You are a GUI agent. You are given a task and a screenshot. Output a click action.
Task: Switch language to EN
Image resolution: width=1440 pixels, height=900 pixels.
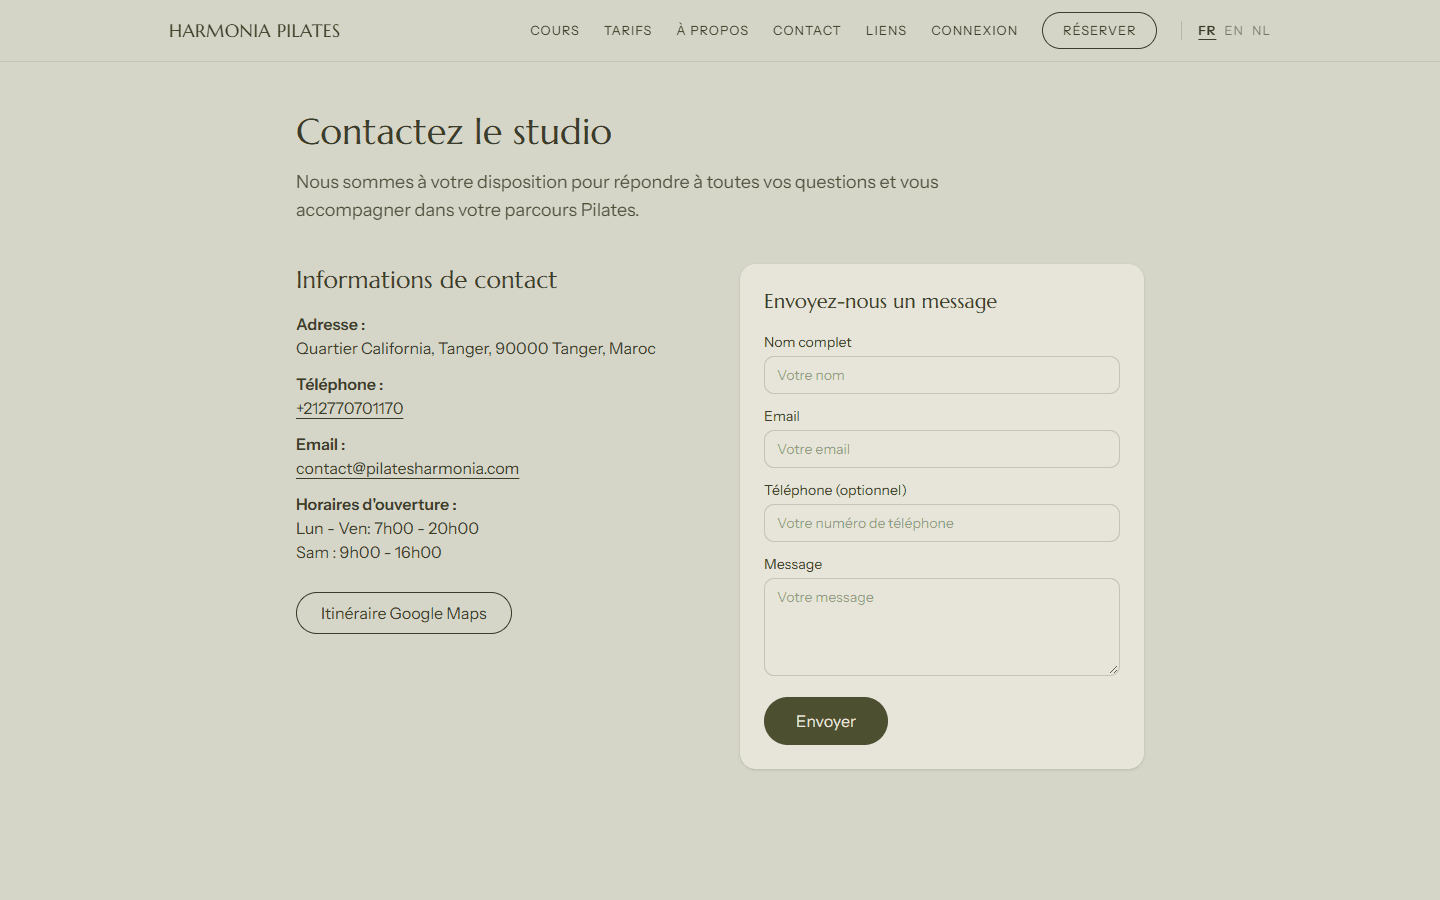tap(1234, 31)
